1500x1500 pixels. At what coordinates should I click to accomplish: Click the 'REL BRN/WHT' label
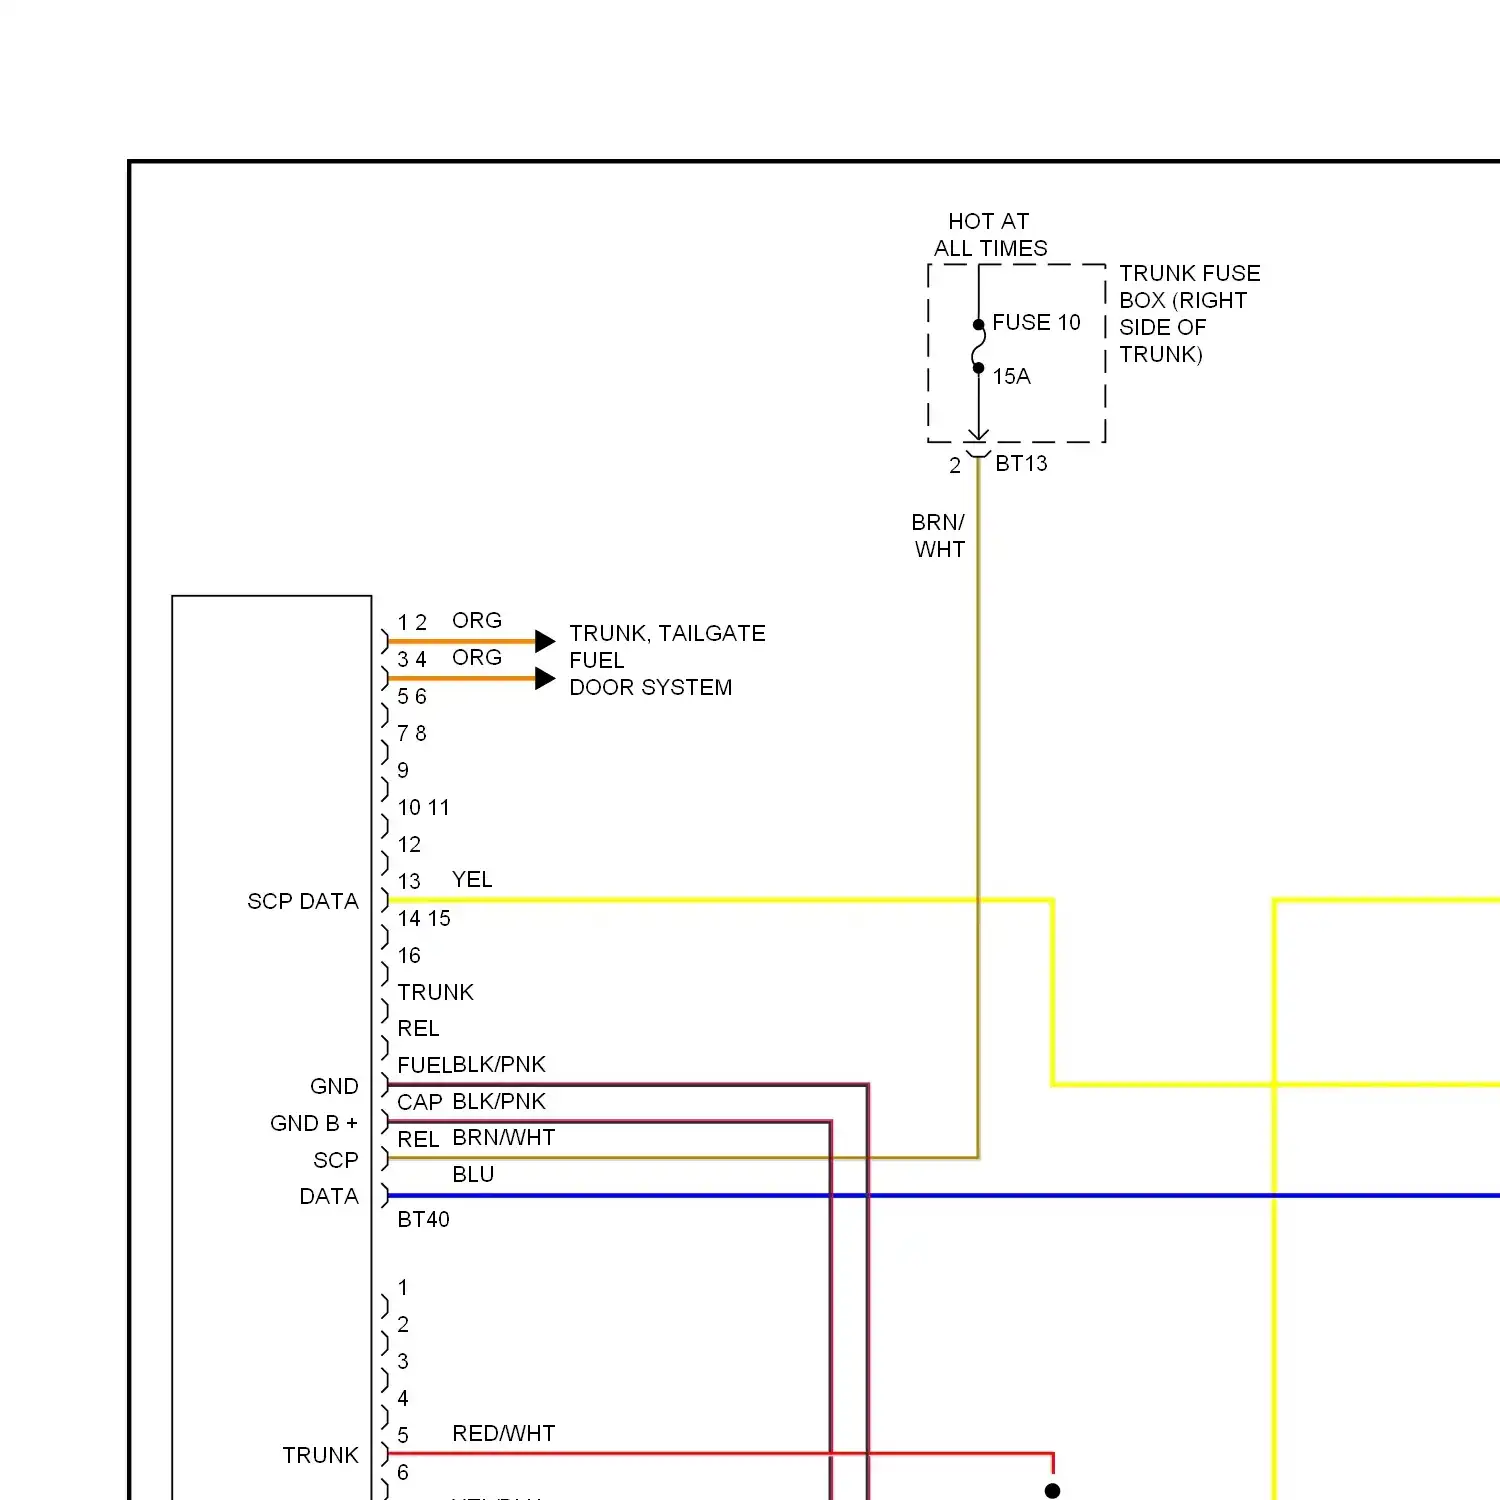point(476,1138)
